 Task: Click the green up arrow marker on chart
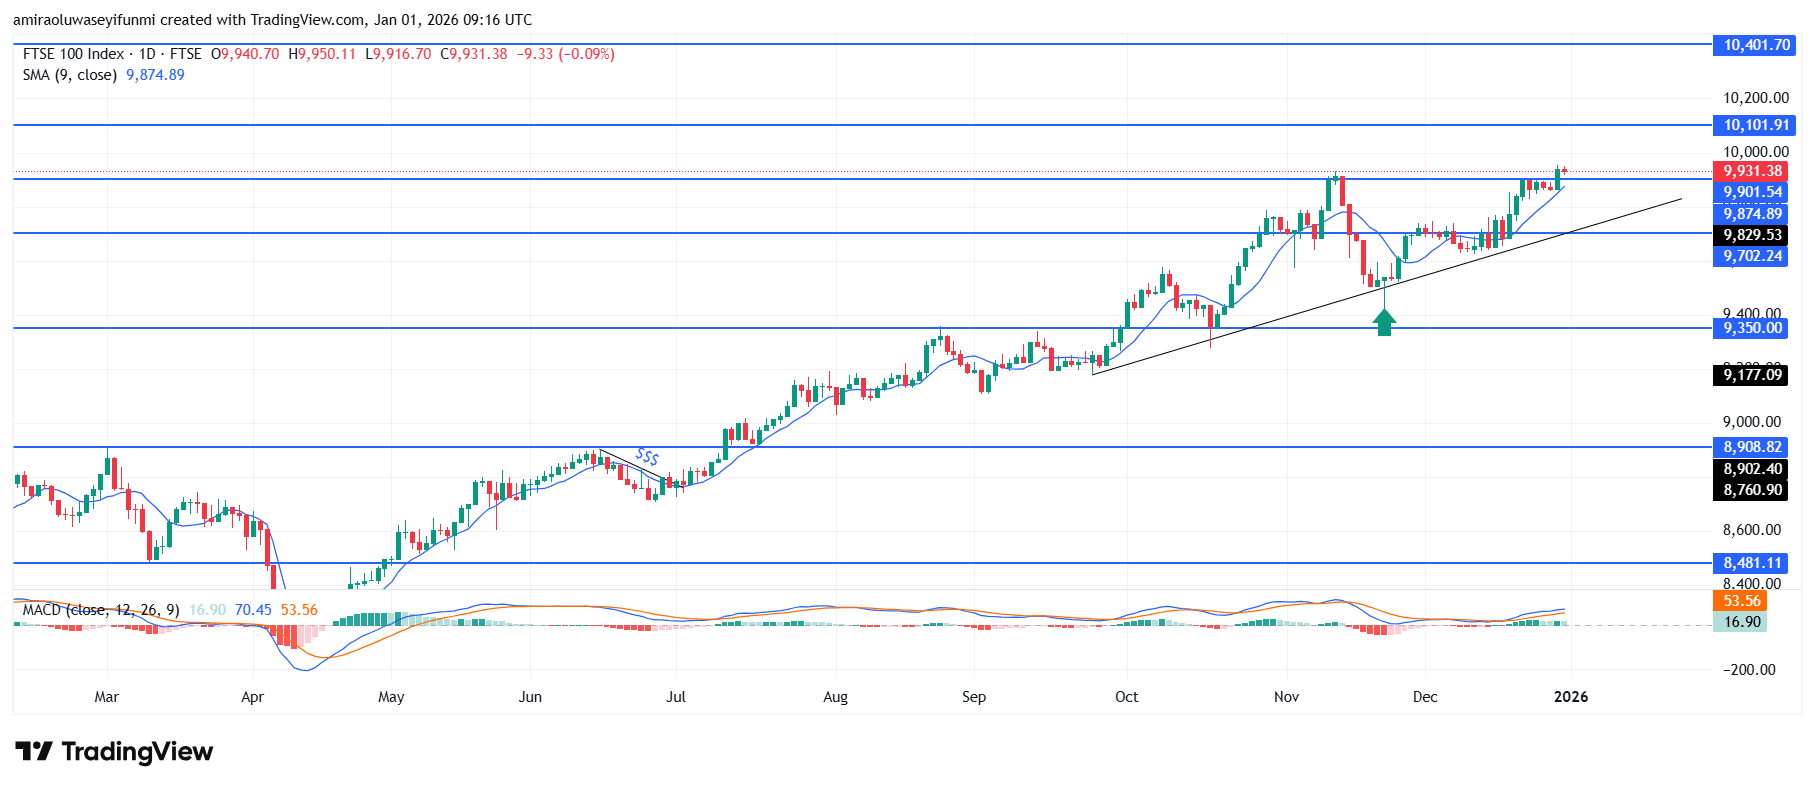tap(1384, 322)
